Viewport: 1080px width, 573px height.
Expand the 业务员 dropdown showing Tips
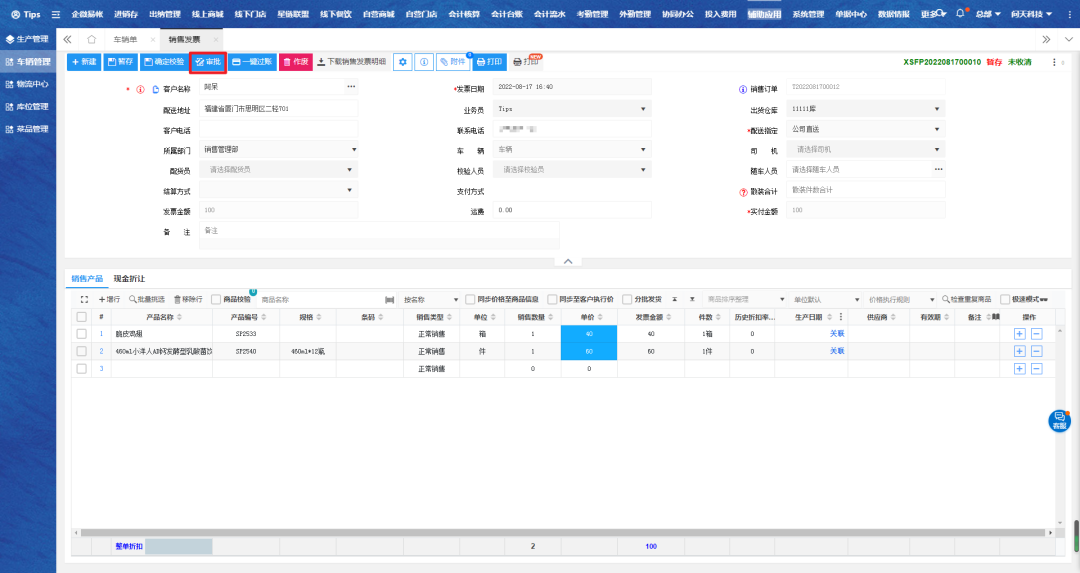pos(568,109)
